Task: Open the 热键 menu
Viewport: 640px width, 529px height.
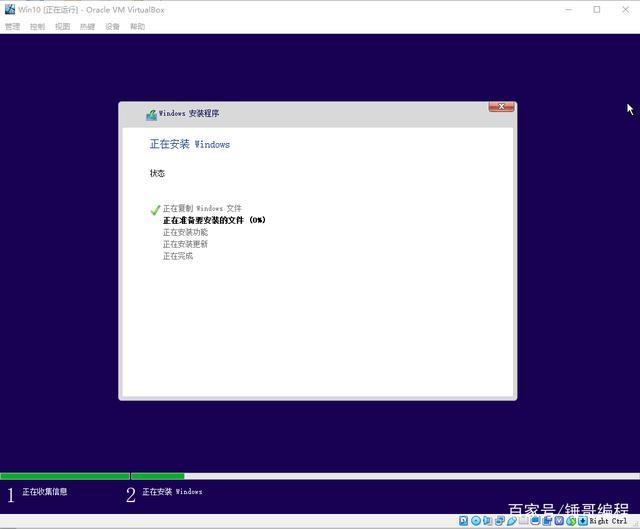Action: (x=87, y=27)
